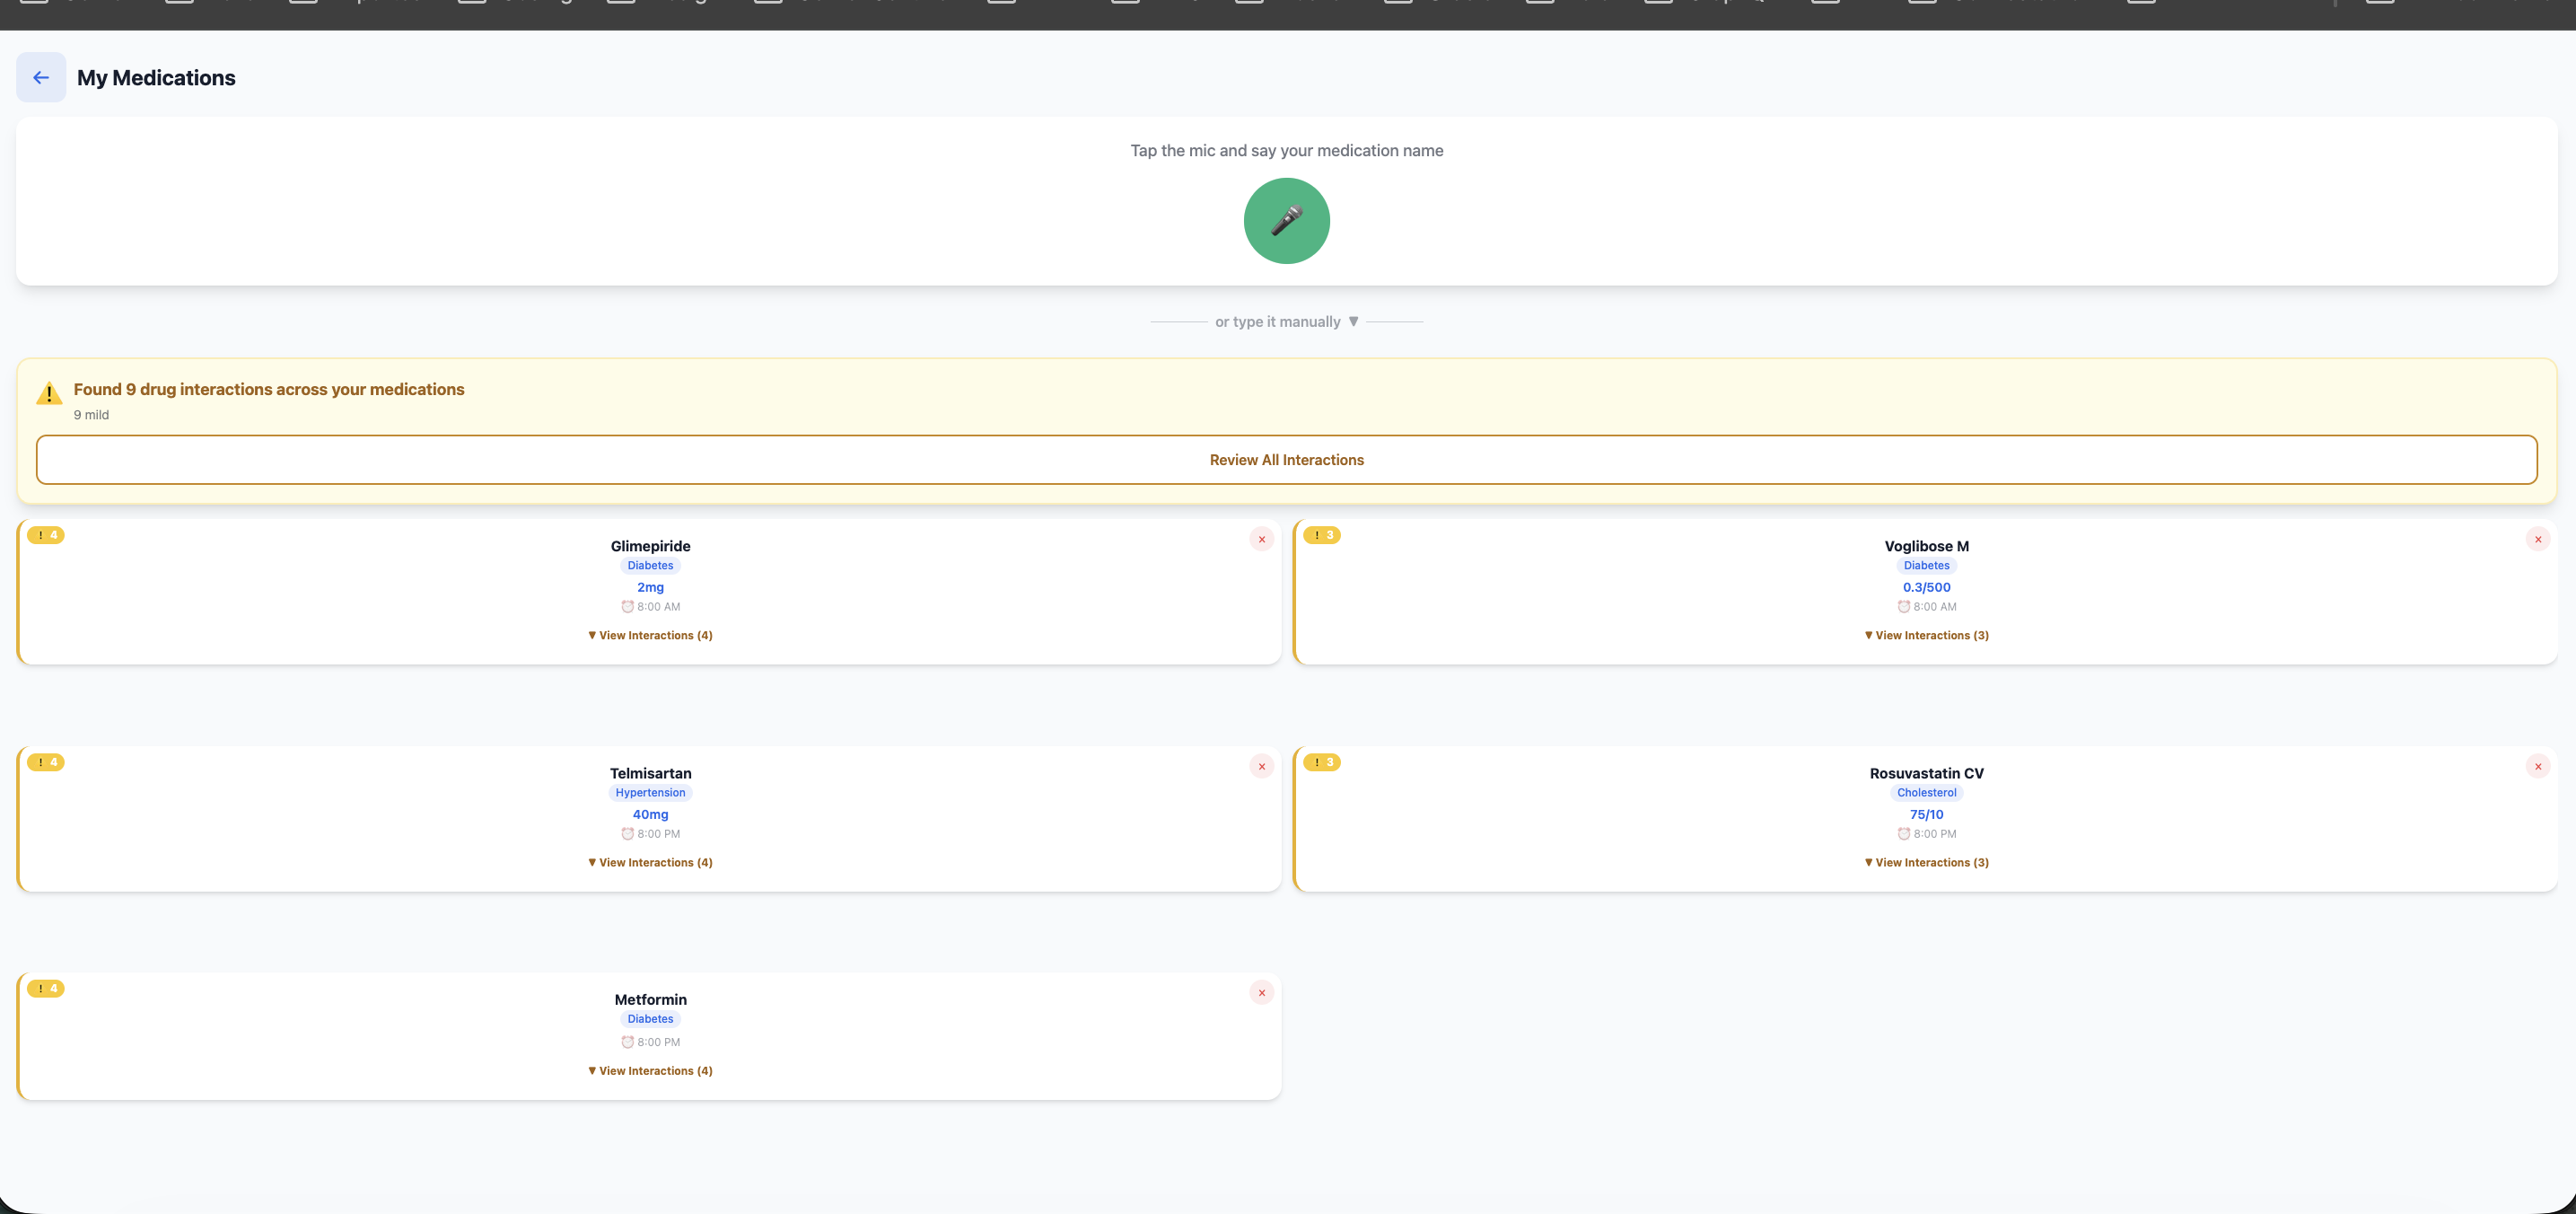Viewport: 2576px width, 1214px height.
Task: Expand View Interactions under Glimepiride
Action: coord(650,635)
